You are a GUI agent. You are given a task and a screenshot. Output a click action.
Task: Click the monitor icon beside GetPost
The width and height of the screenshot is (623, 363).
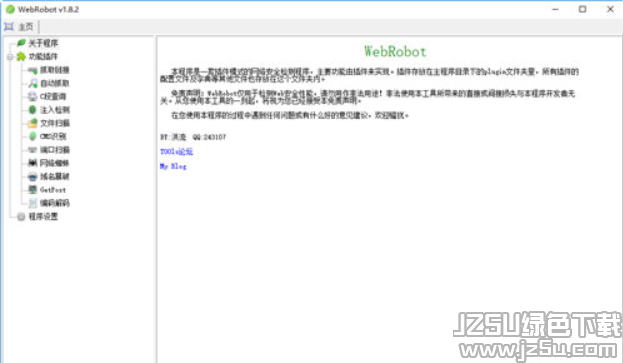coord(33,190)
